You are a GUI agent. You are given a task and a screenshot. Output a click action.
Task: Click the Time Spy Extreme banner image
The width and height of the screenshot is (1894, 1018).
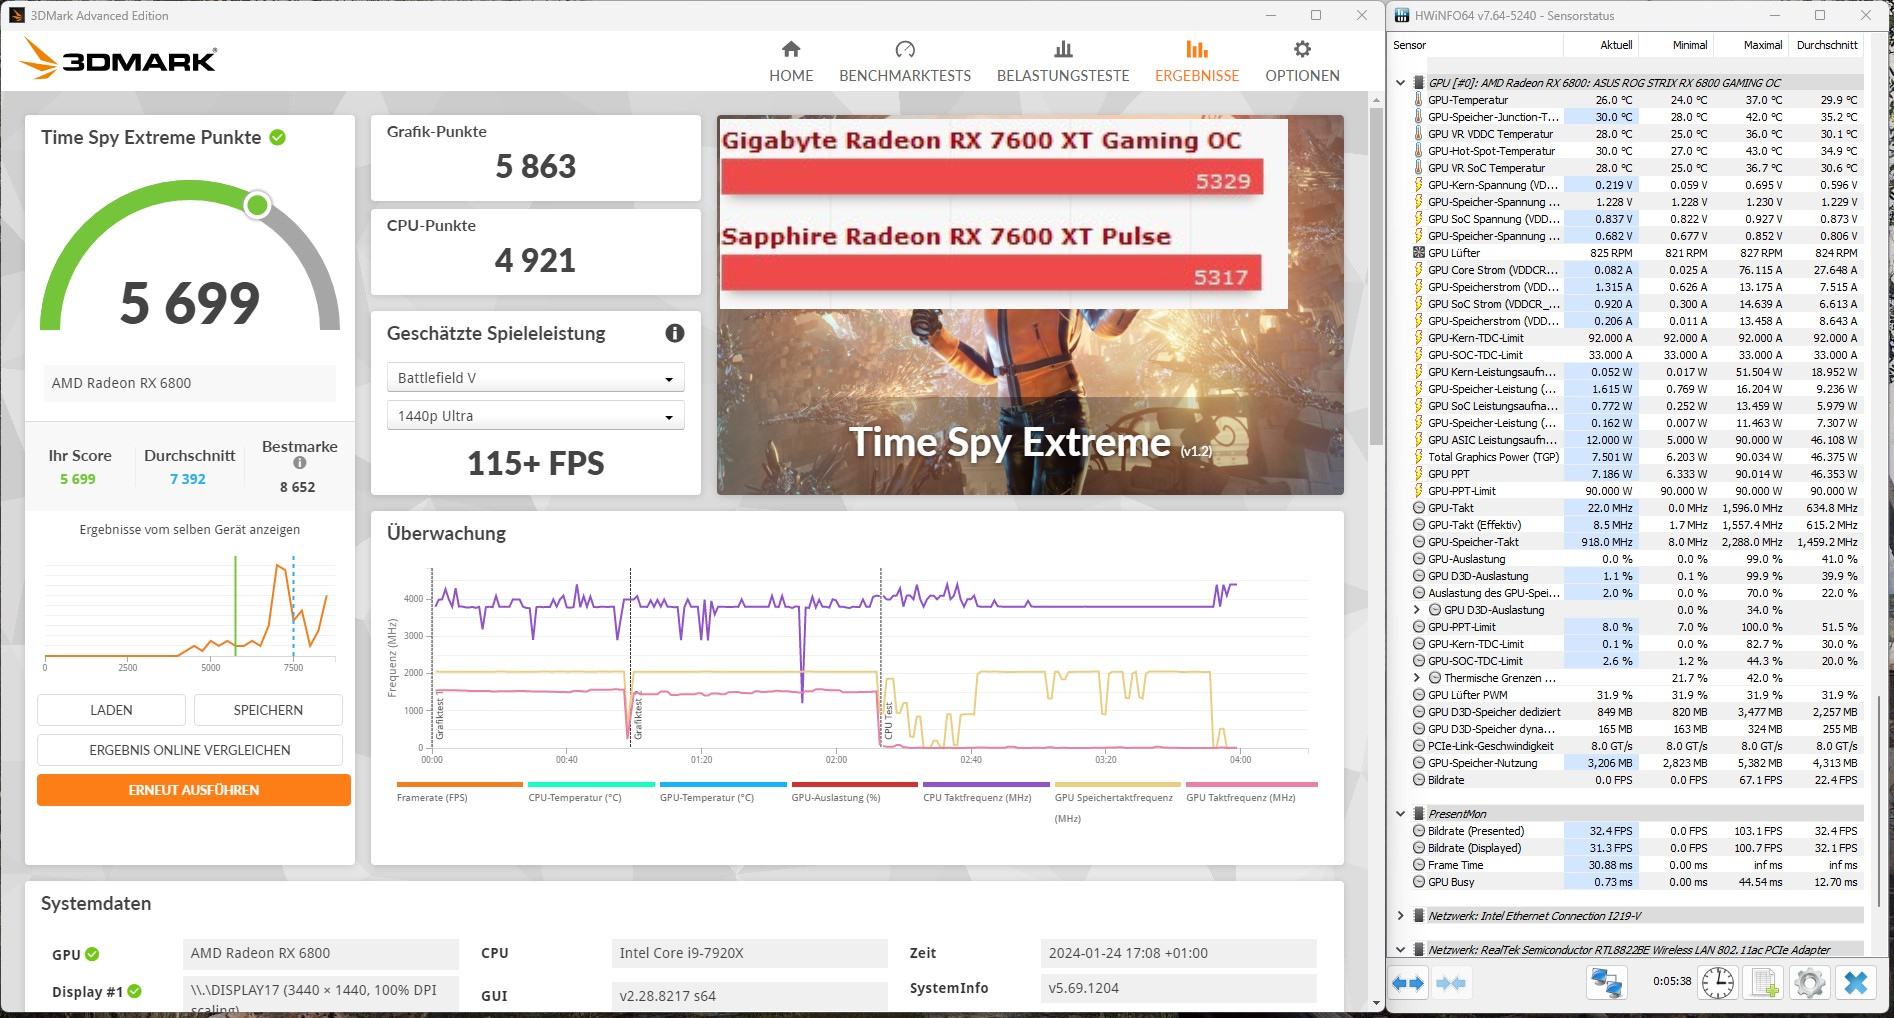(1030, 305)
